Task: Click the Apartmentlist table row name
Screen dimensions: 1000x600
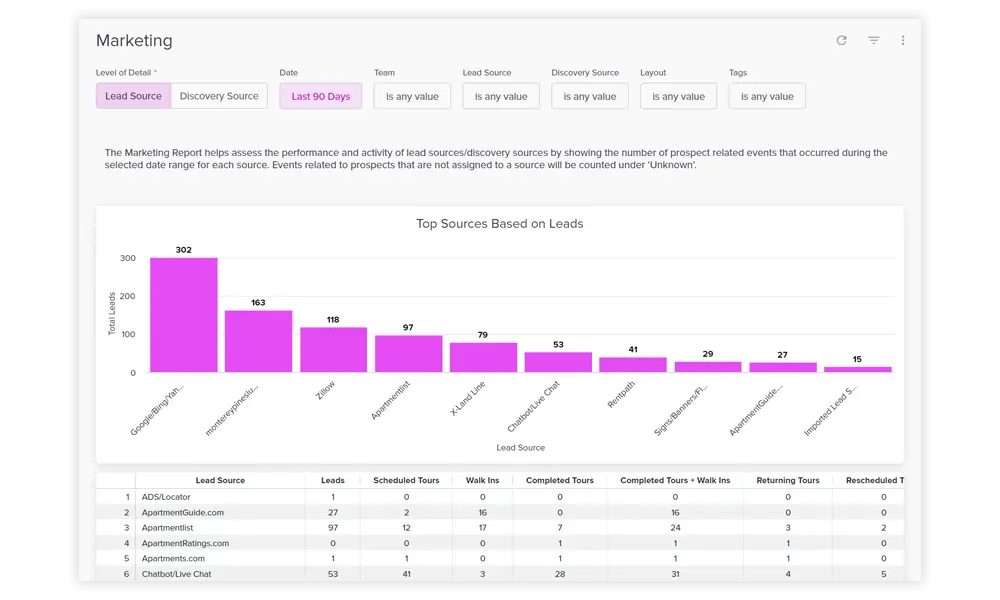Action: point(167,527)
